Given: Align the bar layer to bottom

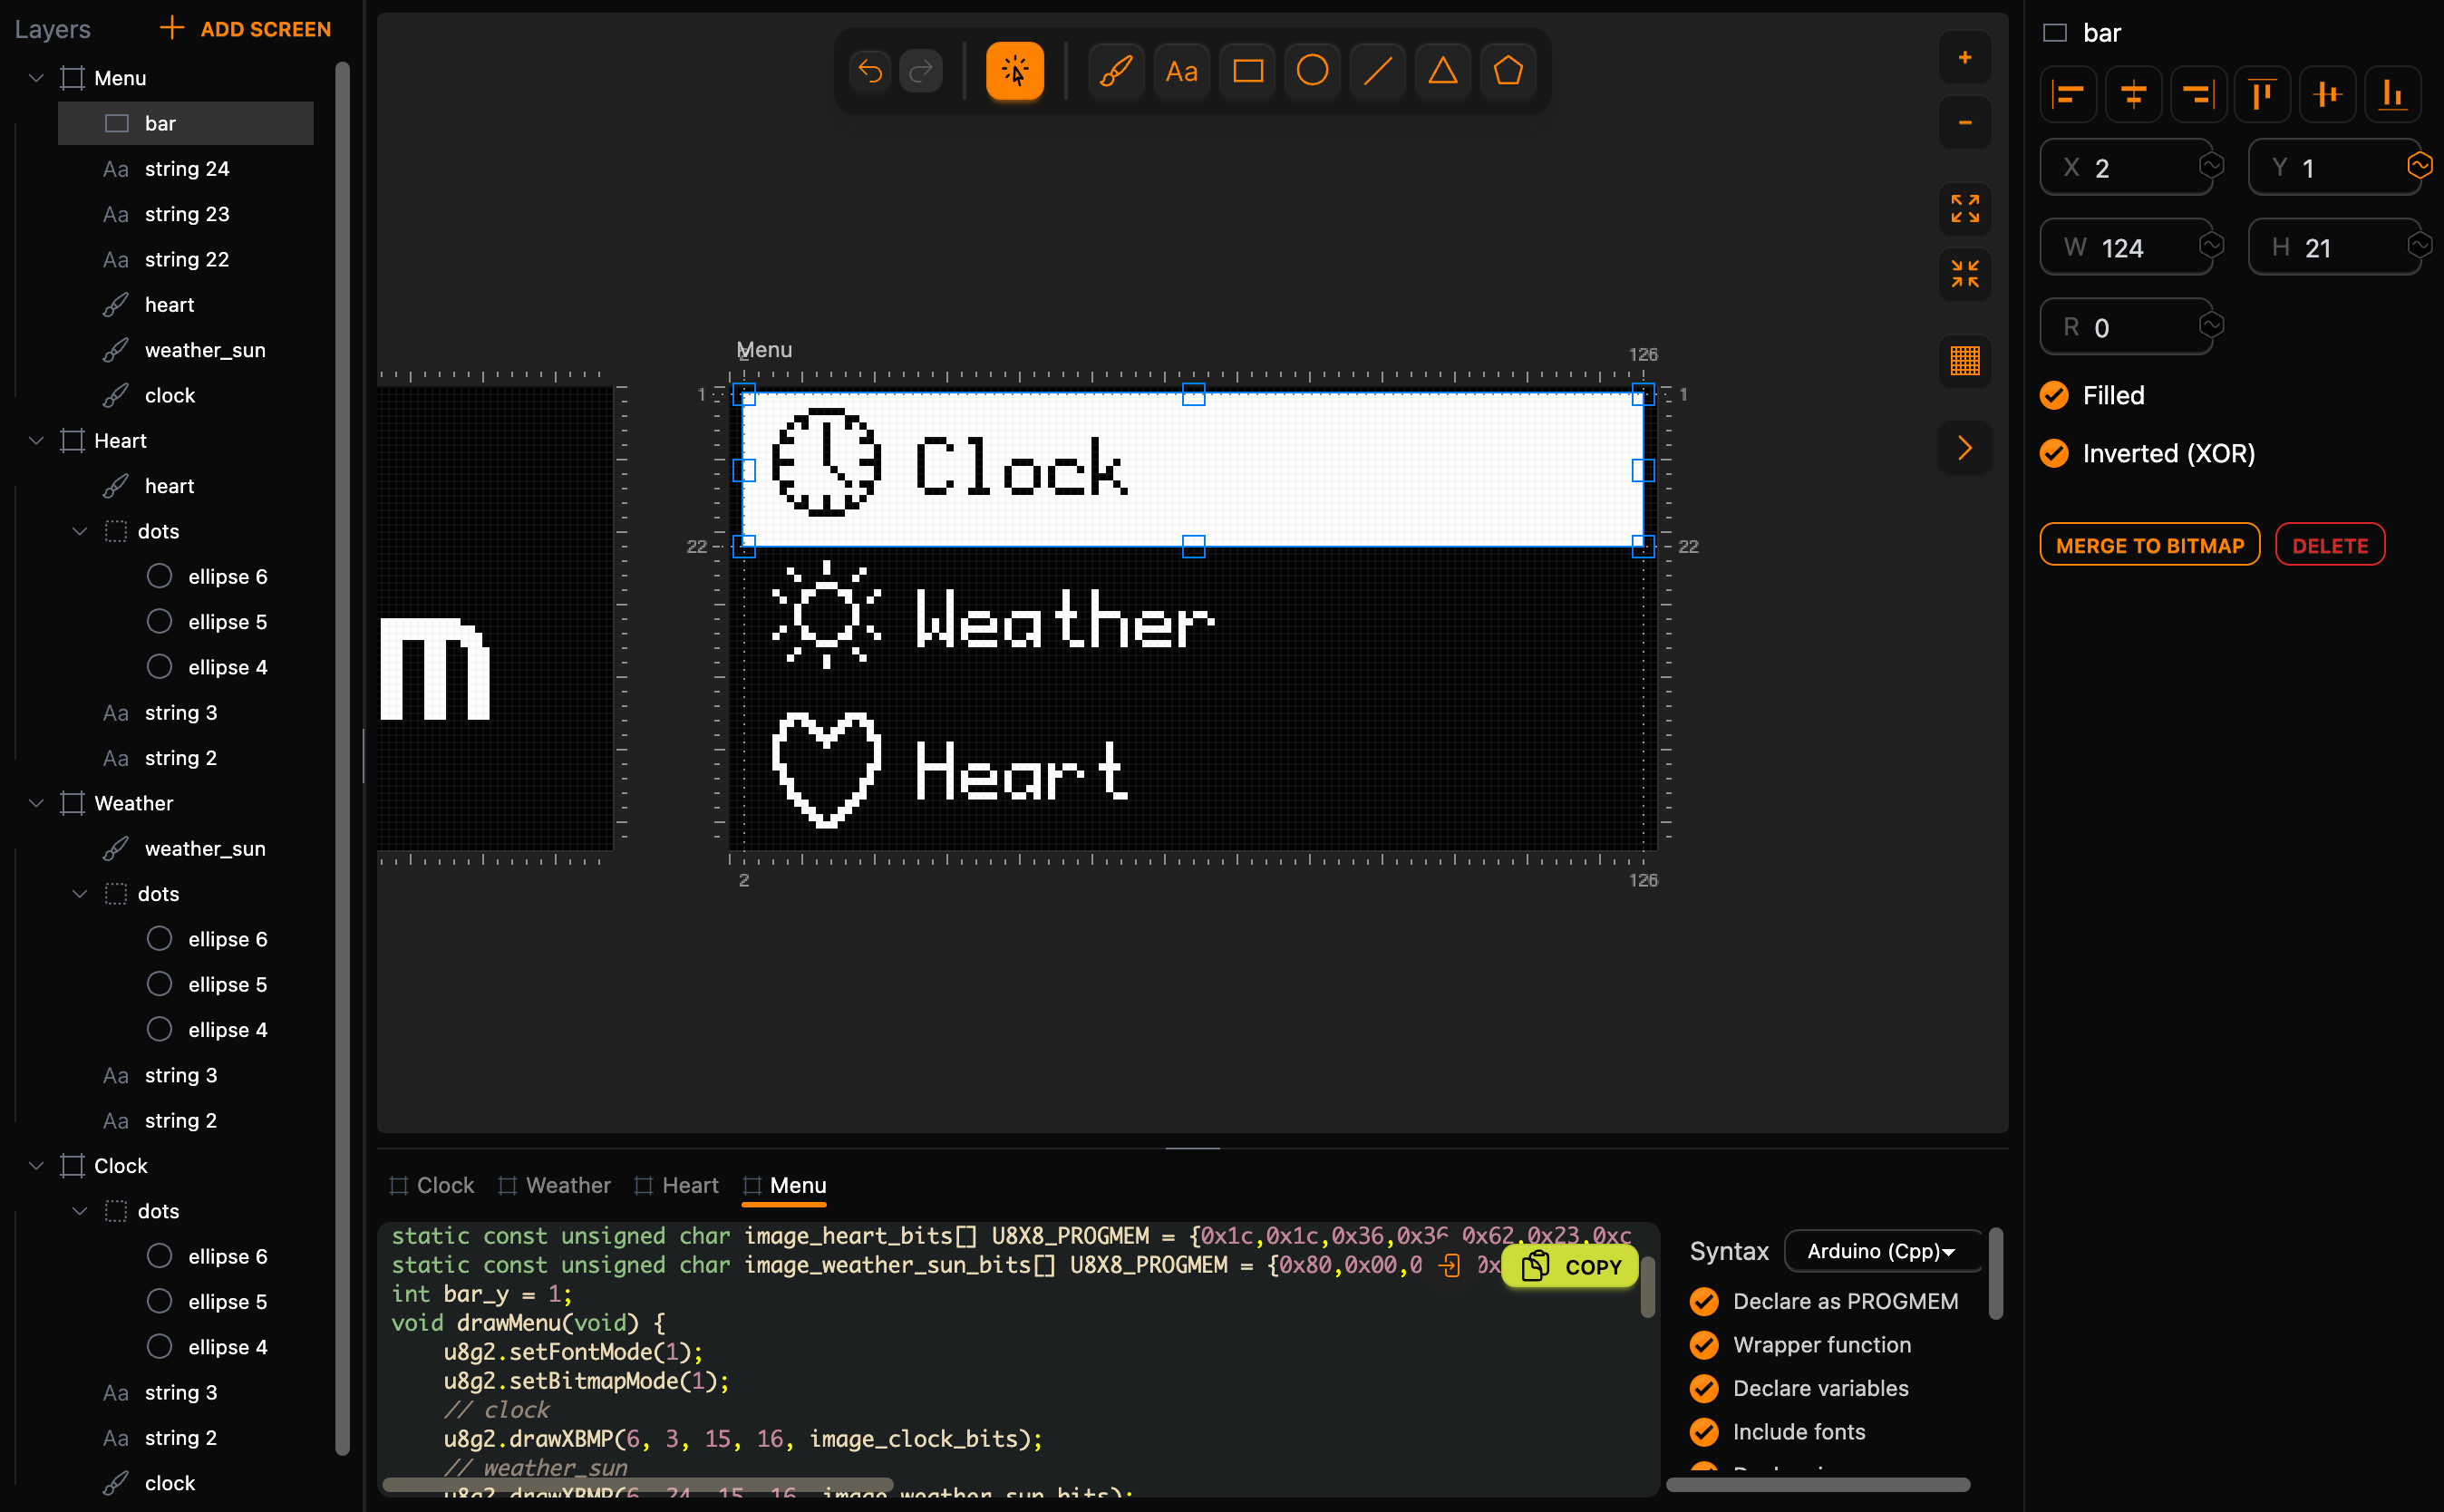Looking at the screenshot, I should [x=2393, y=95].
